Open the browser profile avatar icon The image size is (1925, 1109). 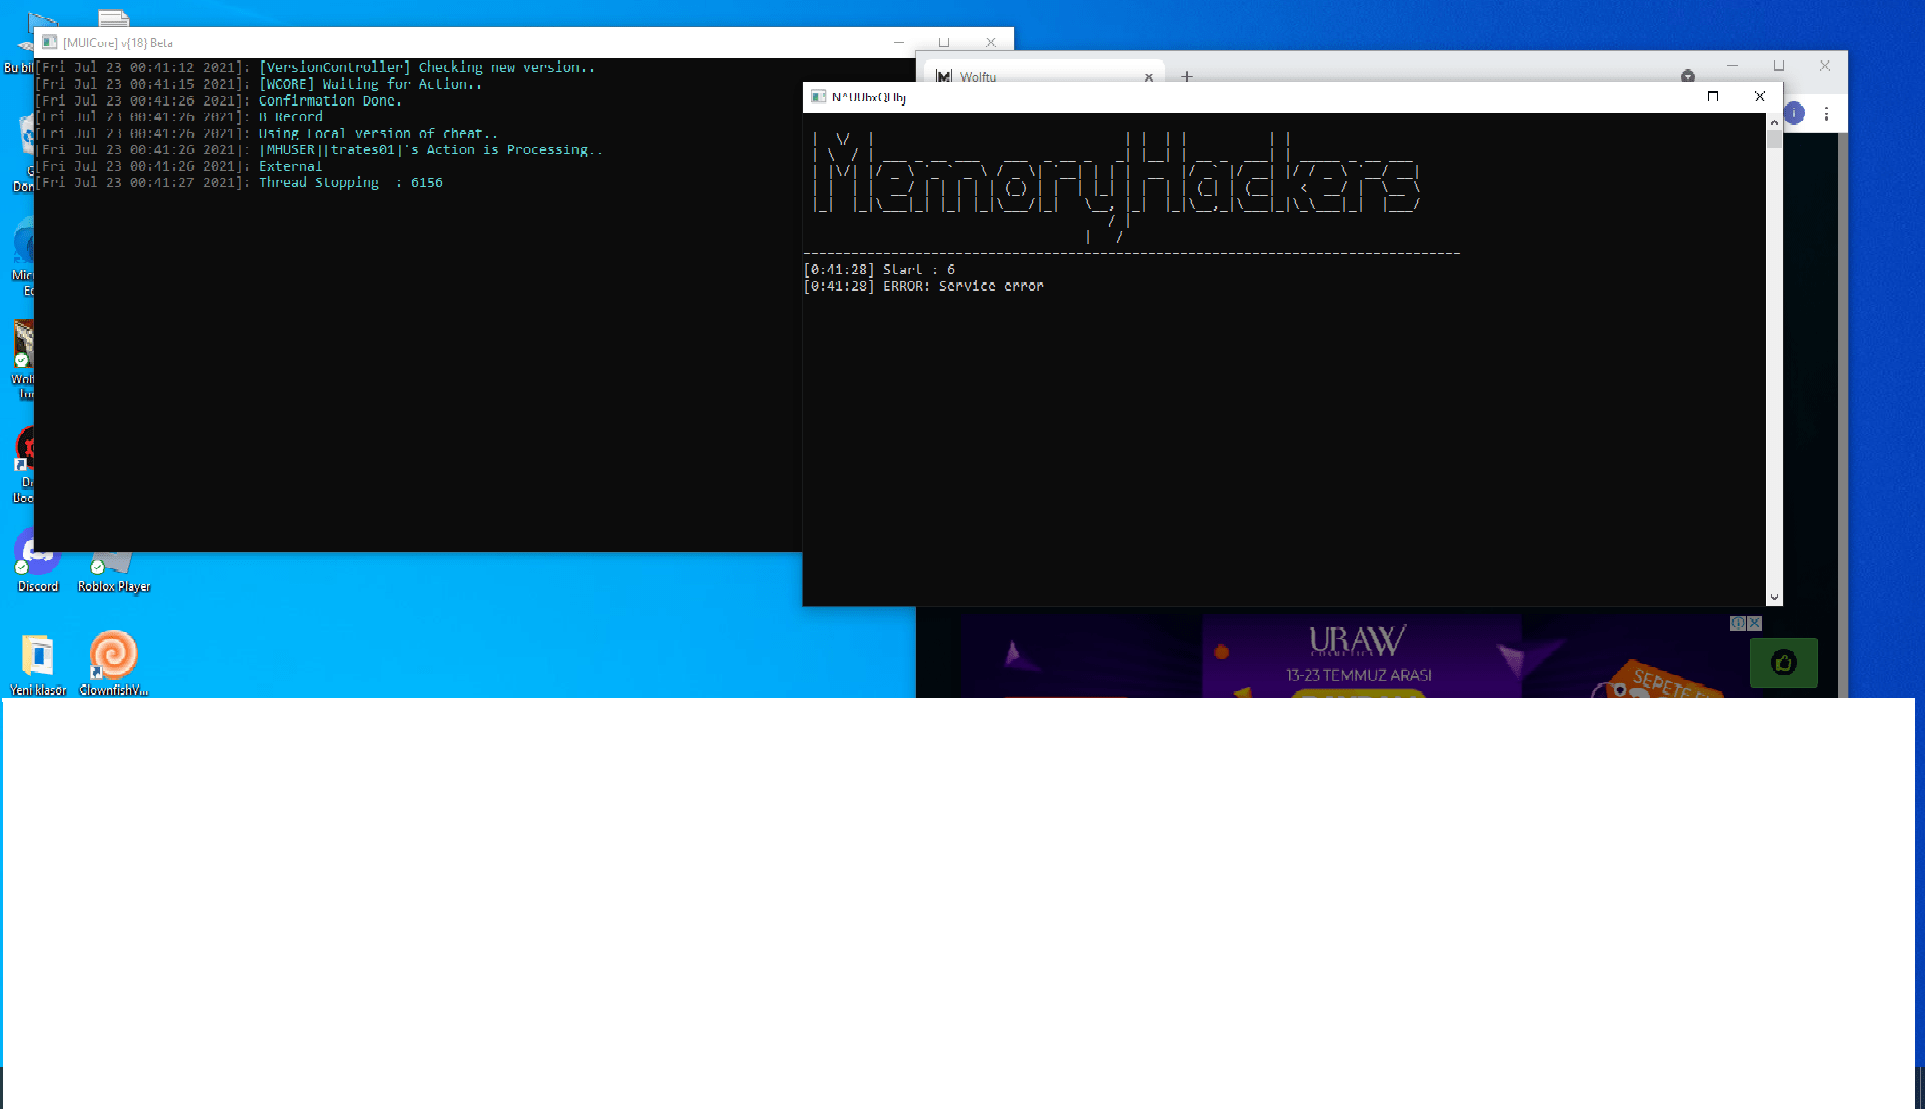point(1795,113)
